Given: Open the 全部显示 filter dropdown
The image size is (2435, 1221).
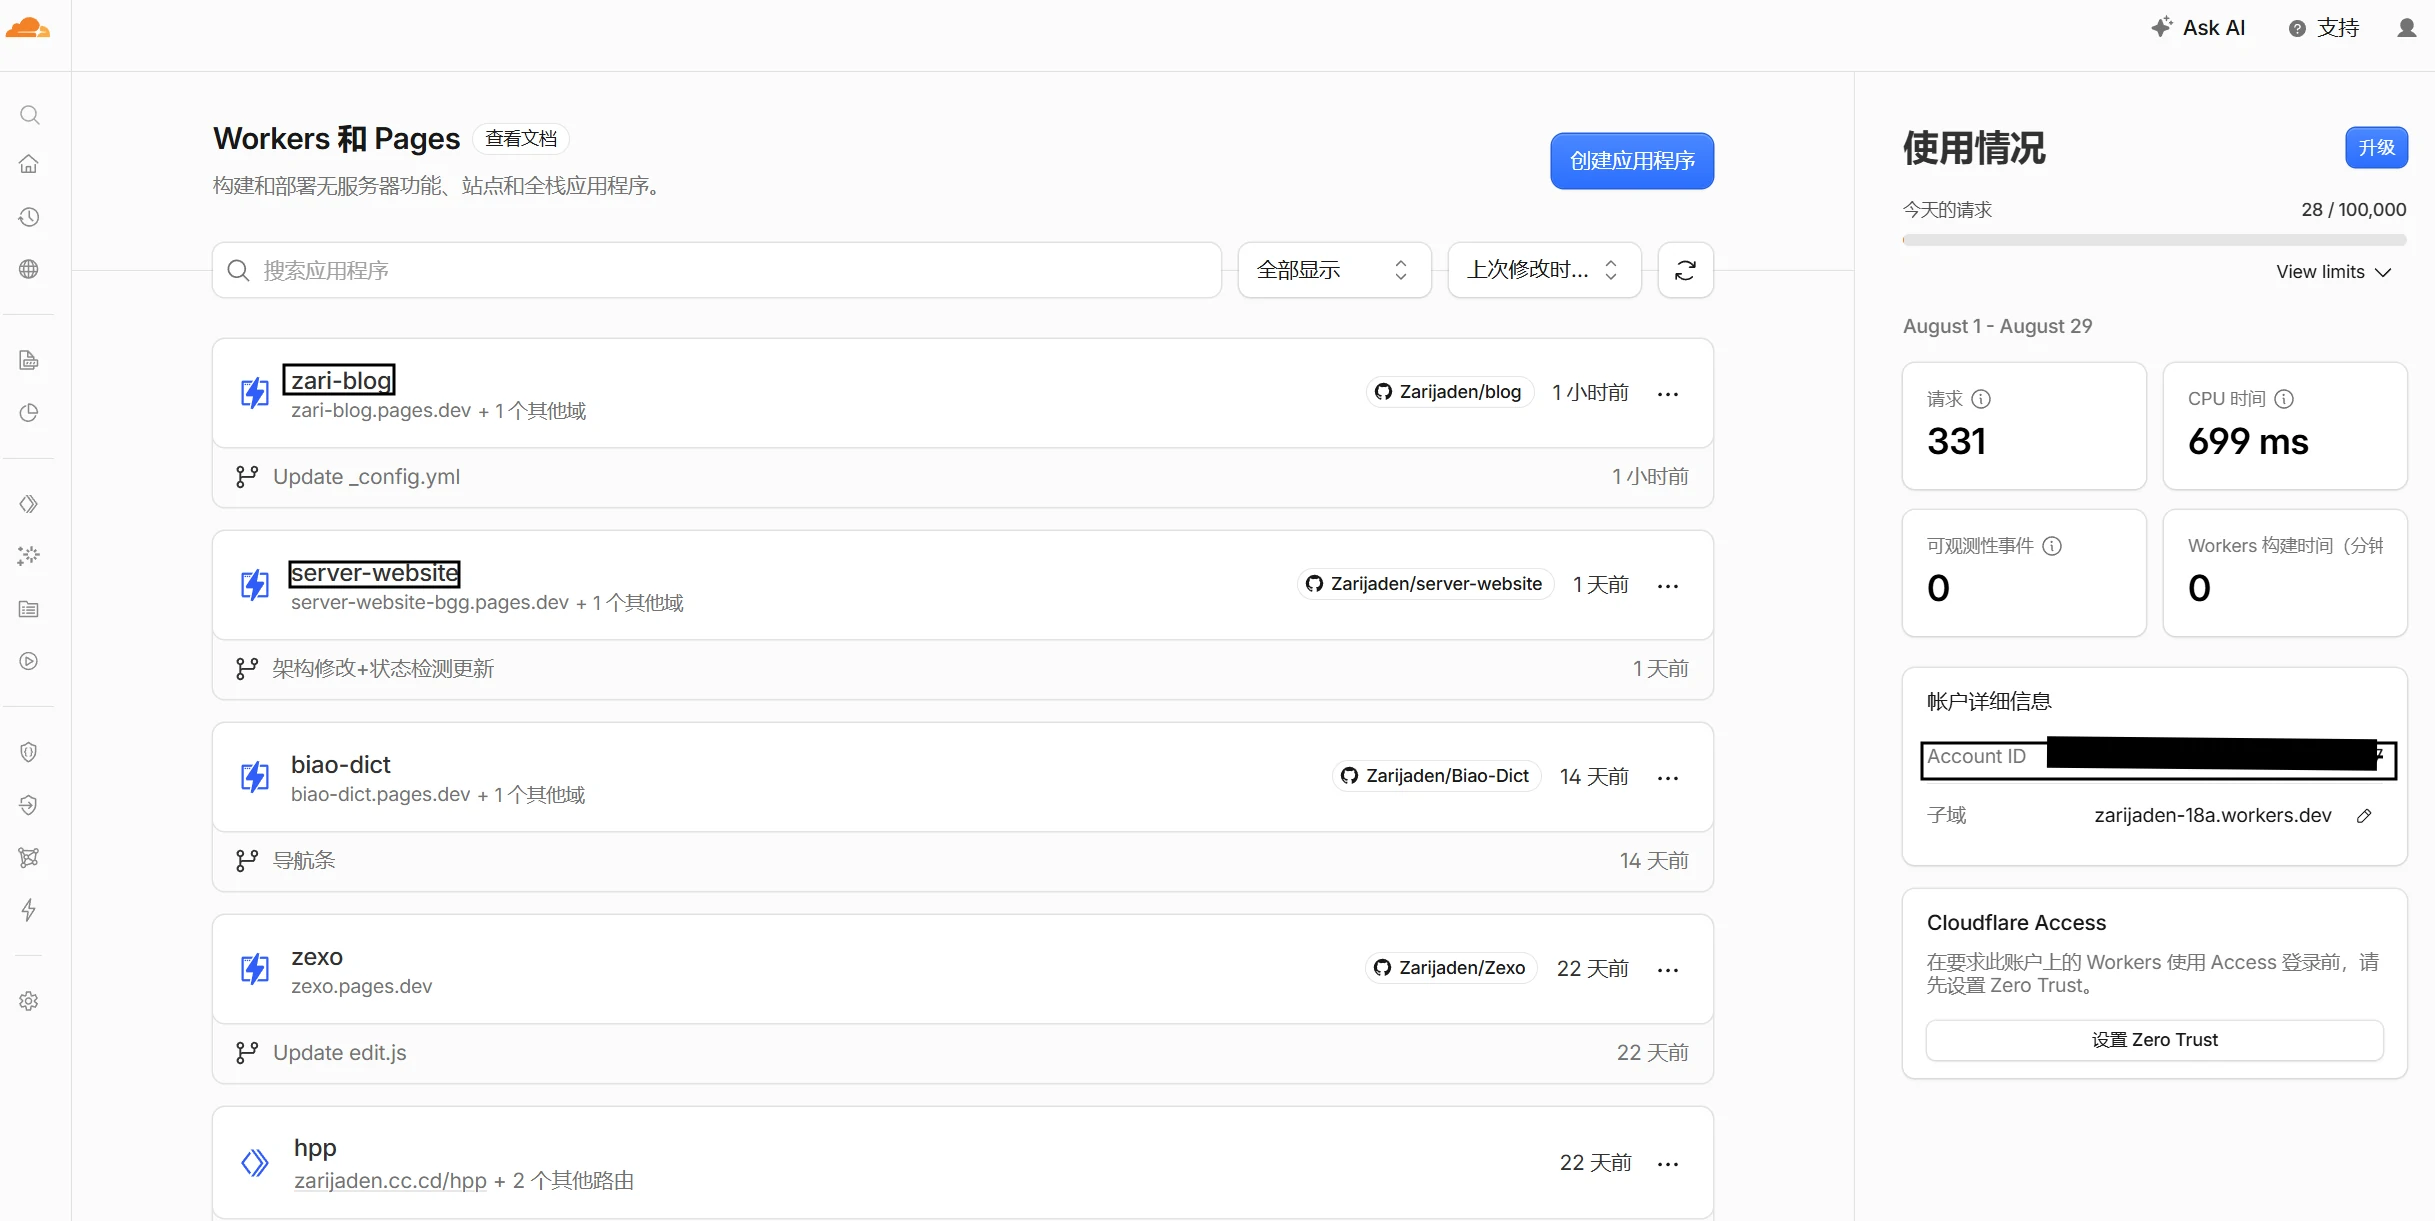Looking at the screenshot, I should (x=1334, y=270).
